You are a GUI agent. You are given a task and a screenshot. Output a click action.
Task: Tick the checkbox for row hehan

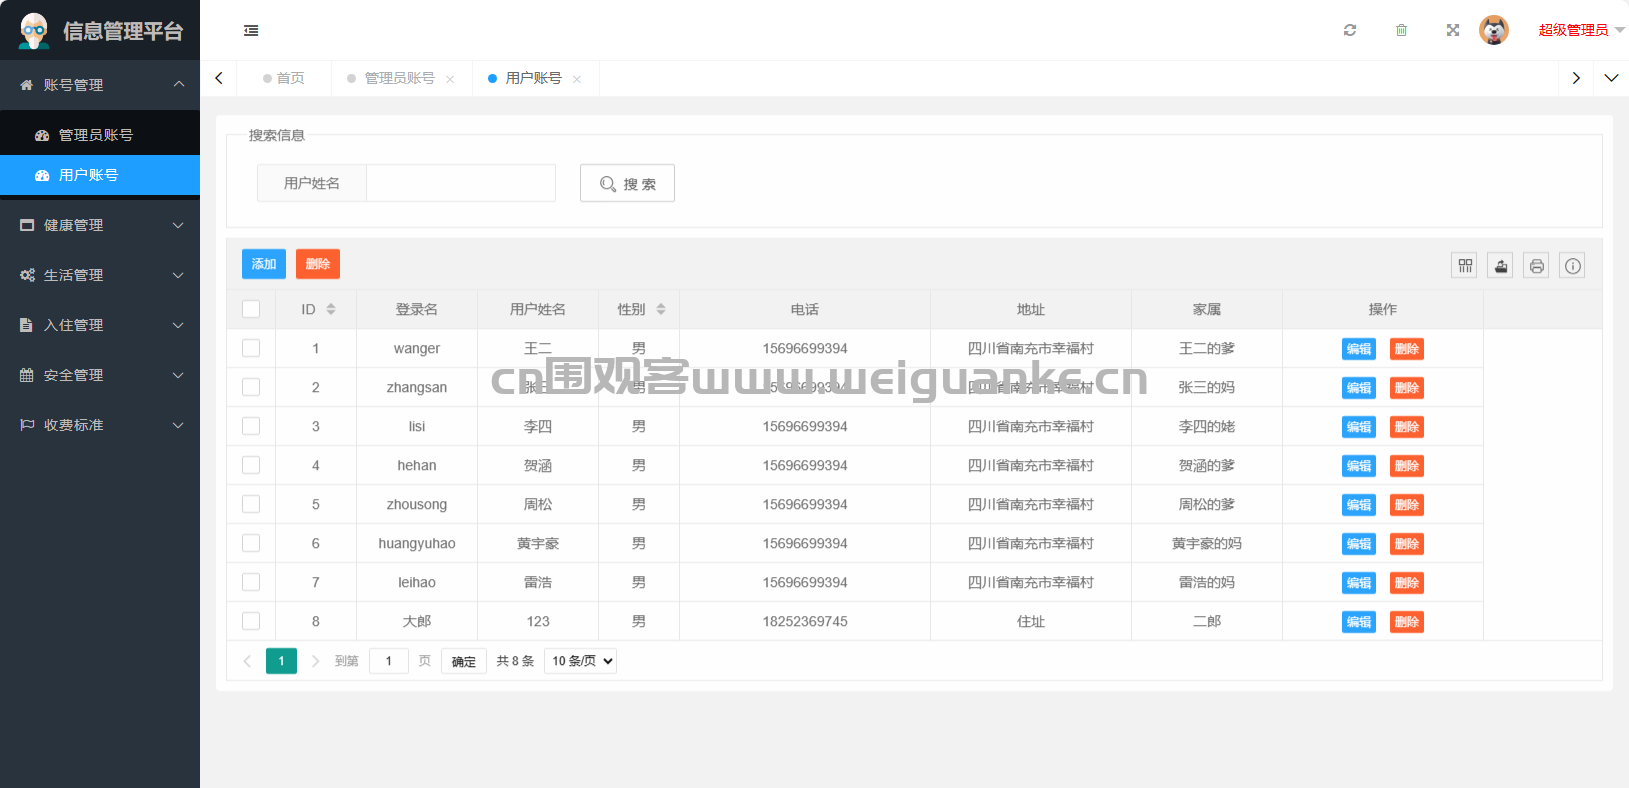(251, 465)
